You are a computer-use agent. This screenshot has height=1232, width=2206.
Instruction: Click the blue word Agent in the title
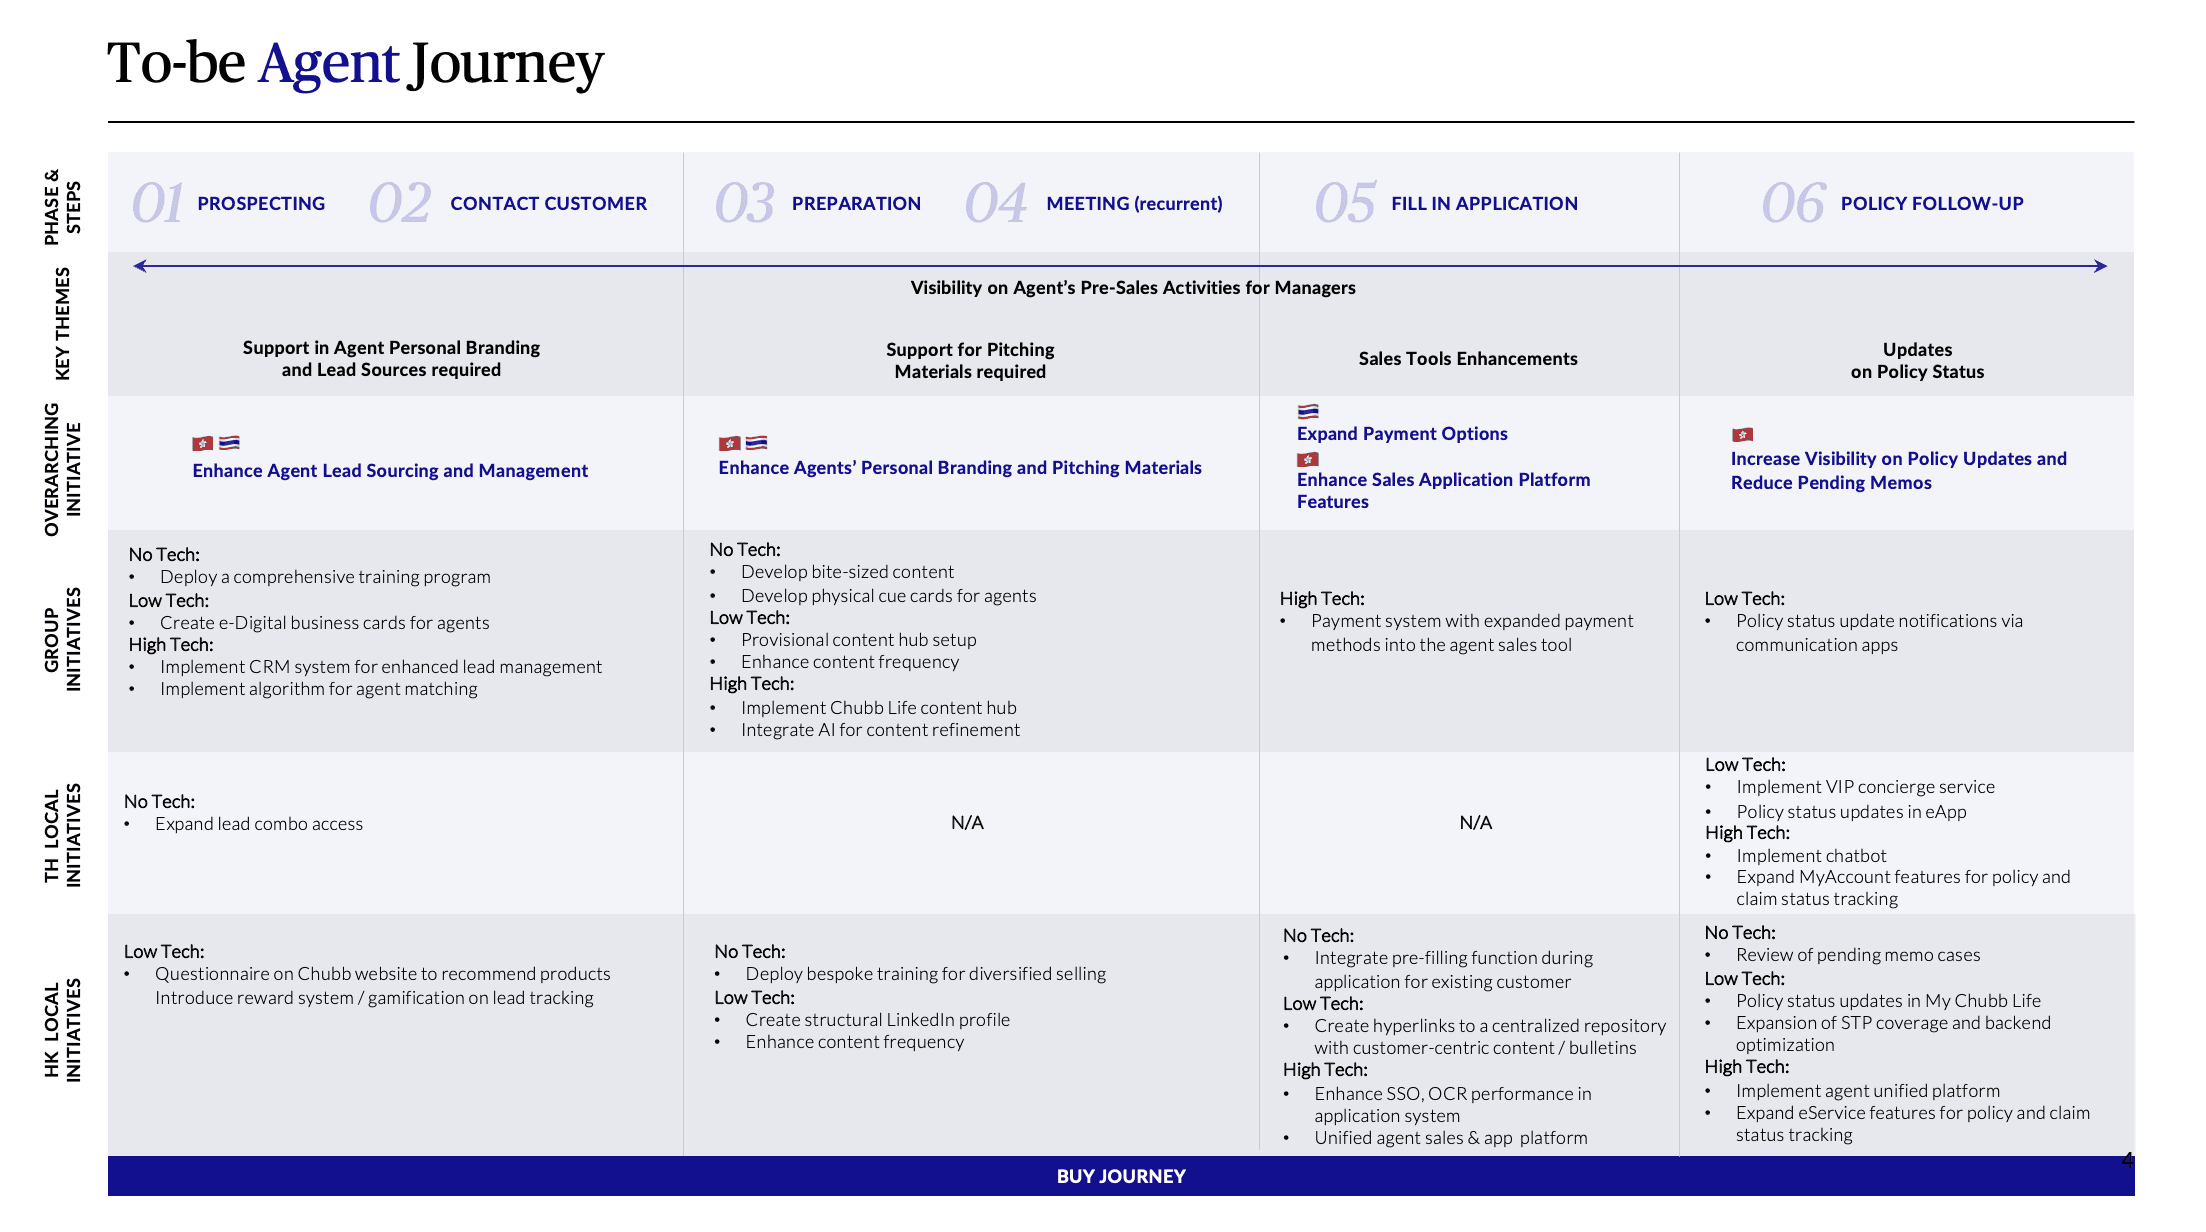(x=328, y=63)
